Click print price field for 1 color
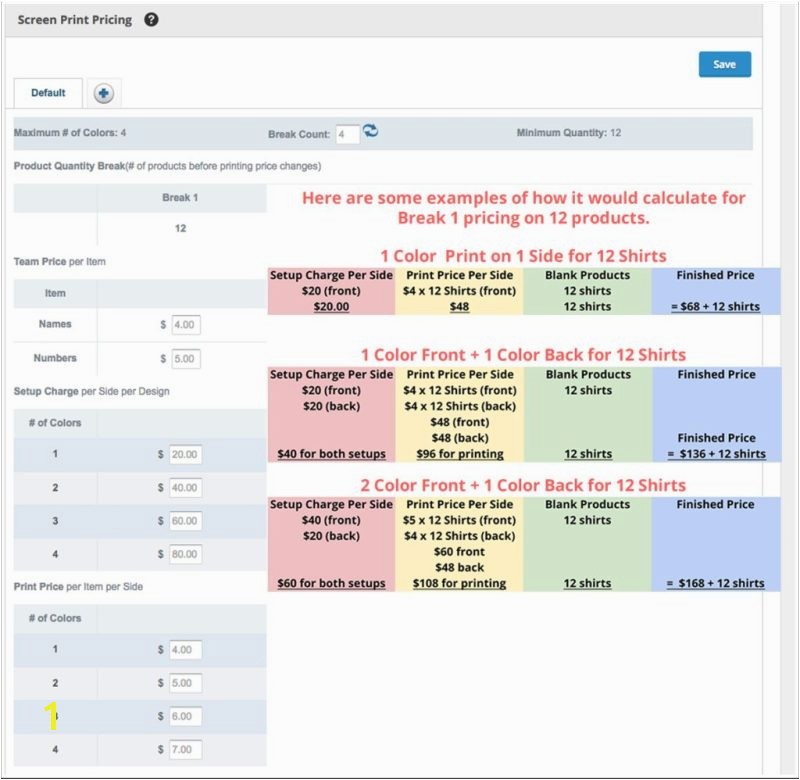 pyautogui.click(x=185, y=649)
